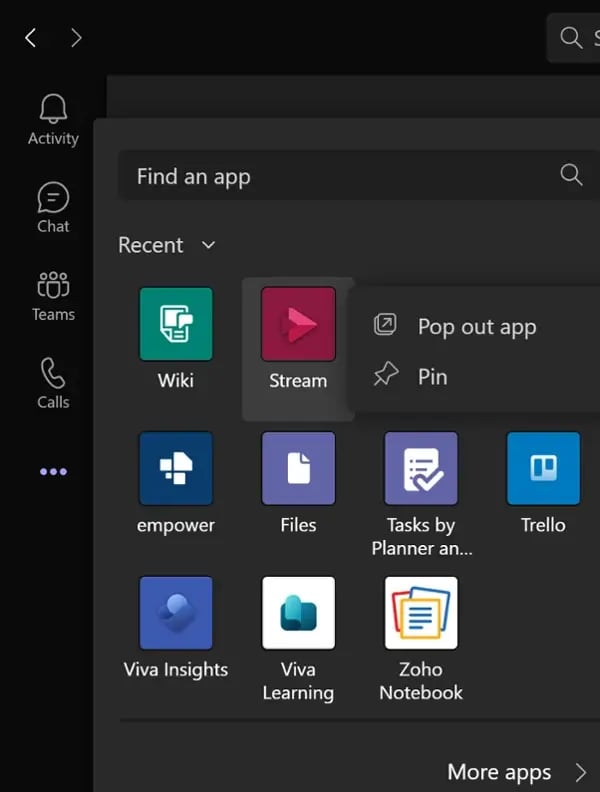Viewport: 600px width, 792px height.
Task: Click the More apps chevron arrow
Action: [x=581, y=772]
